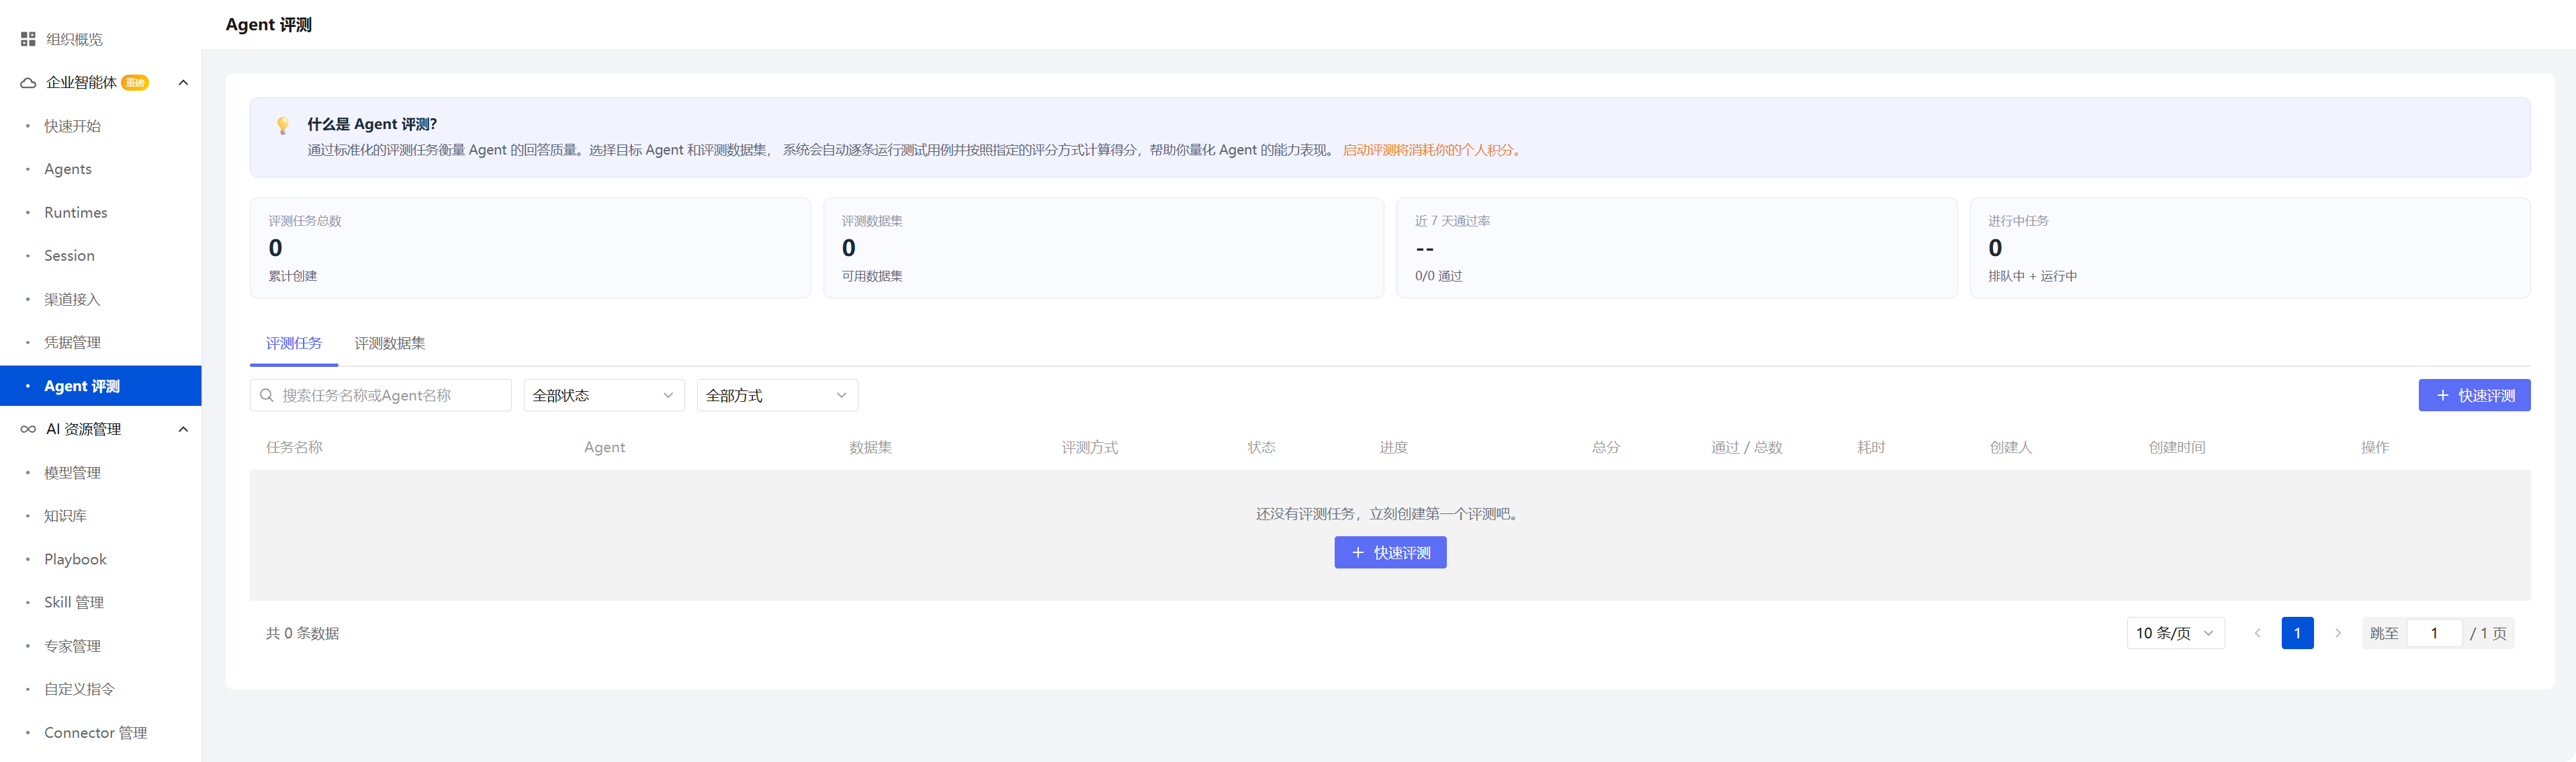Click the search magnifier icon in the task search box

point(267,395)
